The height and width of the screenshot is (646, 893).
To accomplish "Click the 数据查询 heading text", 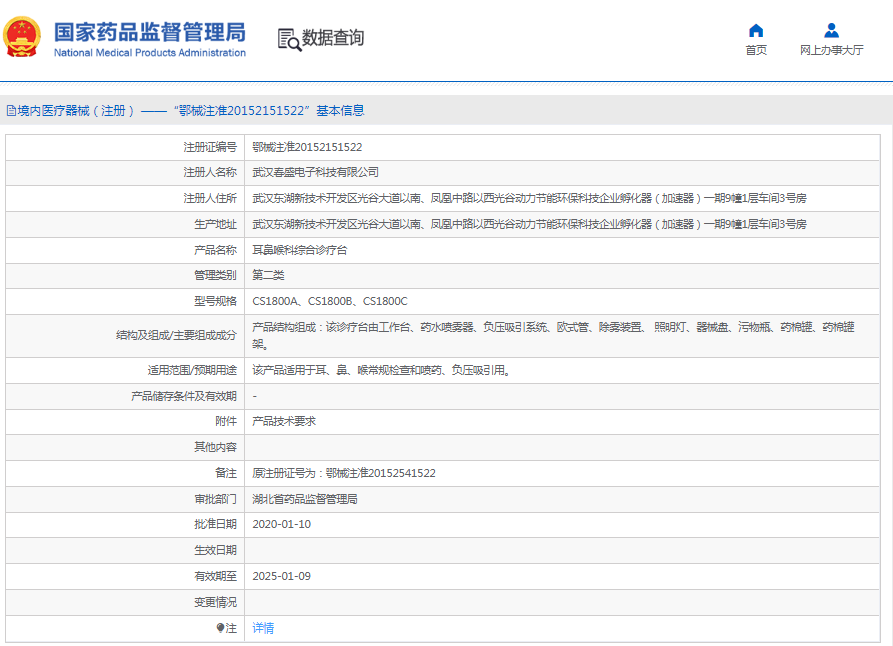I will pyautogui.click(x=333, y=38).
